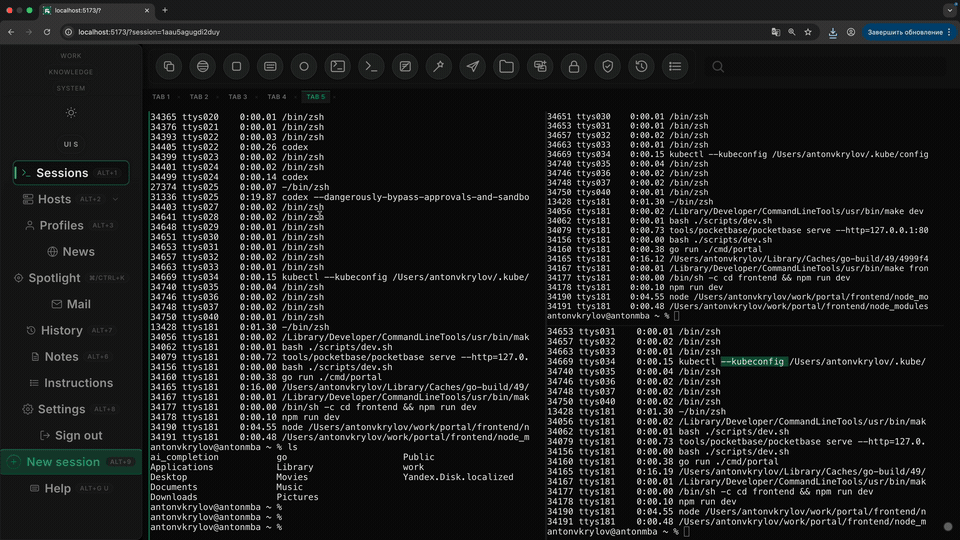Click the New session button
This screenshot has width=960, height=540.
click(71, 462)
